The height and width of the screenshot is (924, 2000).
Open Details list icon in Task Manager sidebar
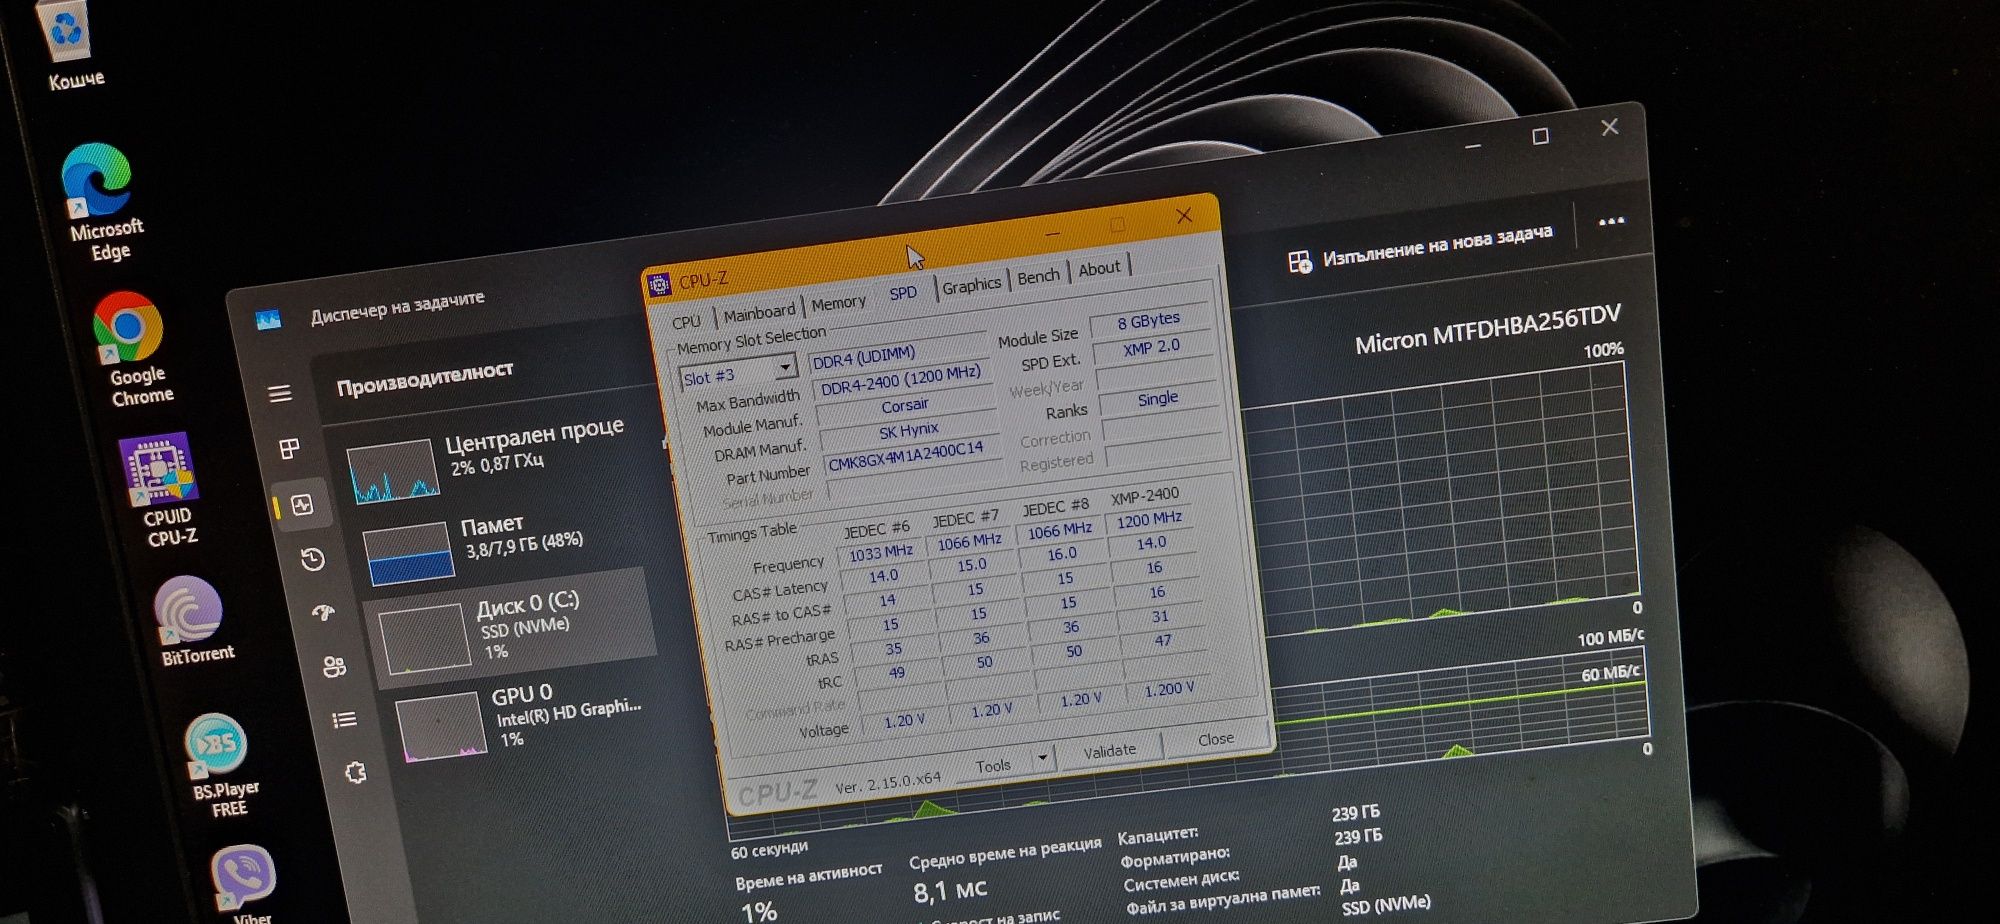tap(344, 719)
